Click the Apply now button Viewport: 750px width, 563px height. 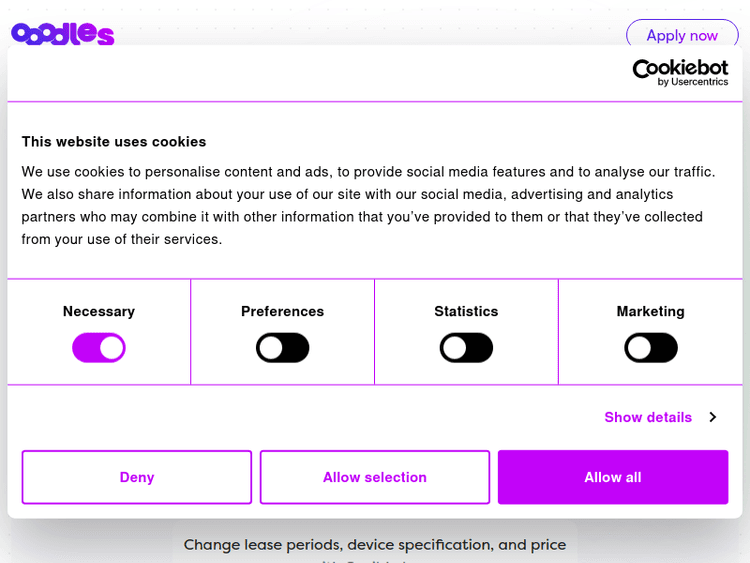(x=682, y=35)
